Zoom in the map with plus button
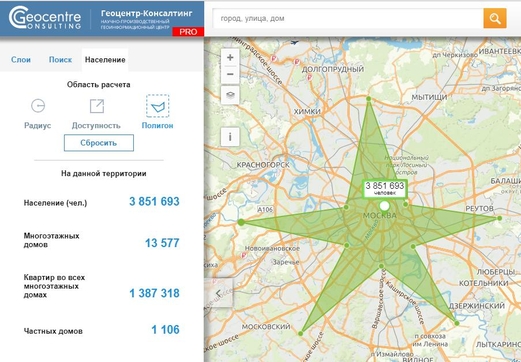Viewport: 521px width, 362px height. click(x=230, y=58)
